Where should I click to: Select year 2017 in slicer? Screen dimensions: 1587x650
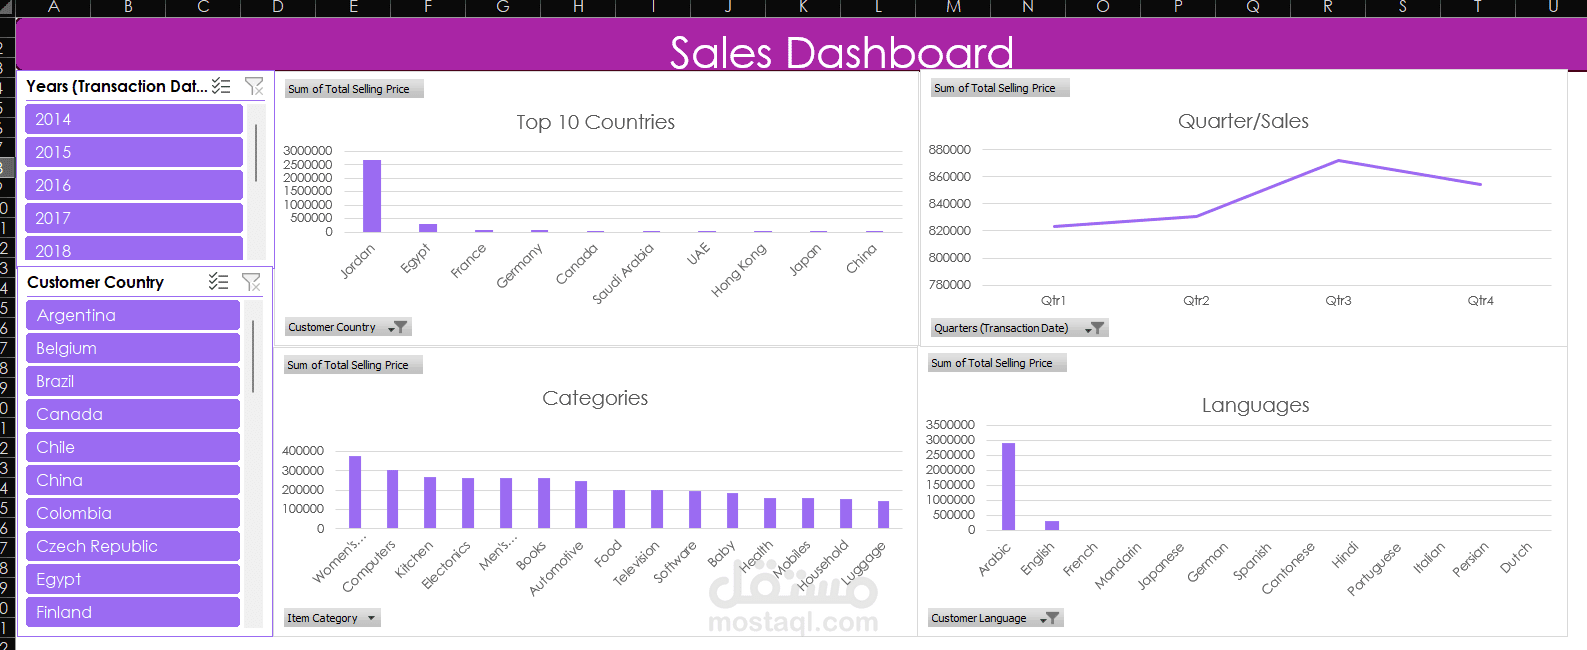coord(134,218)
